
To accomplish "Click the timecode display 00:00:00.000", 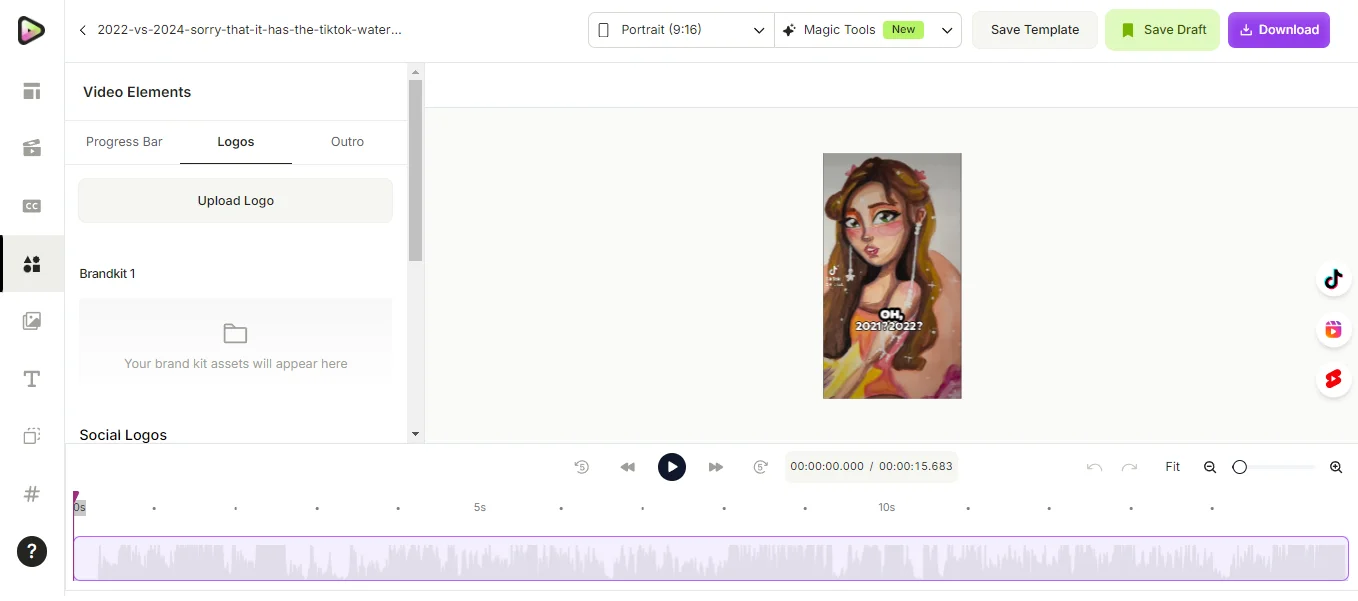I will coord(827,467).
